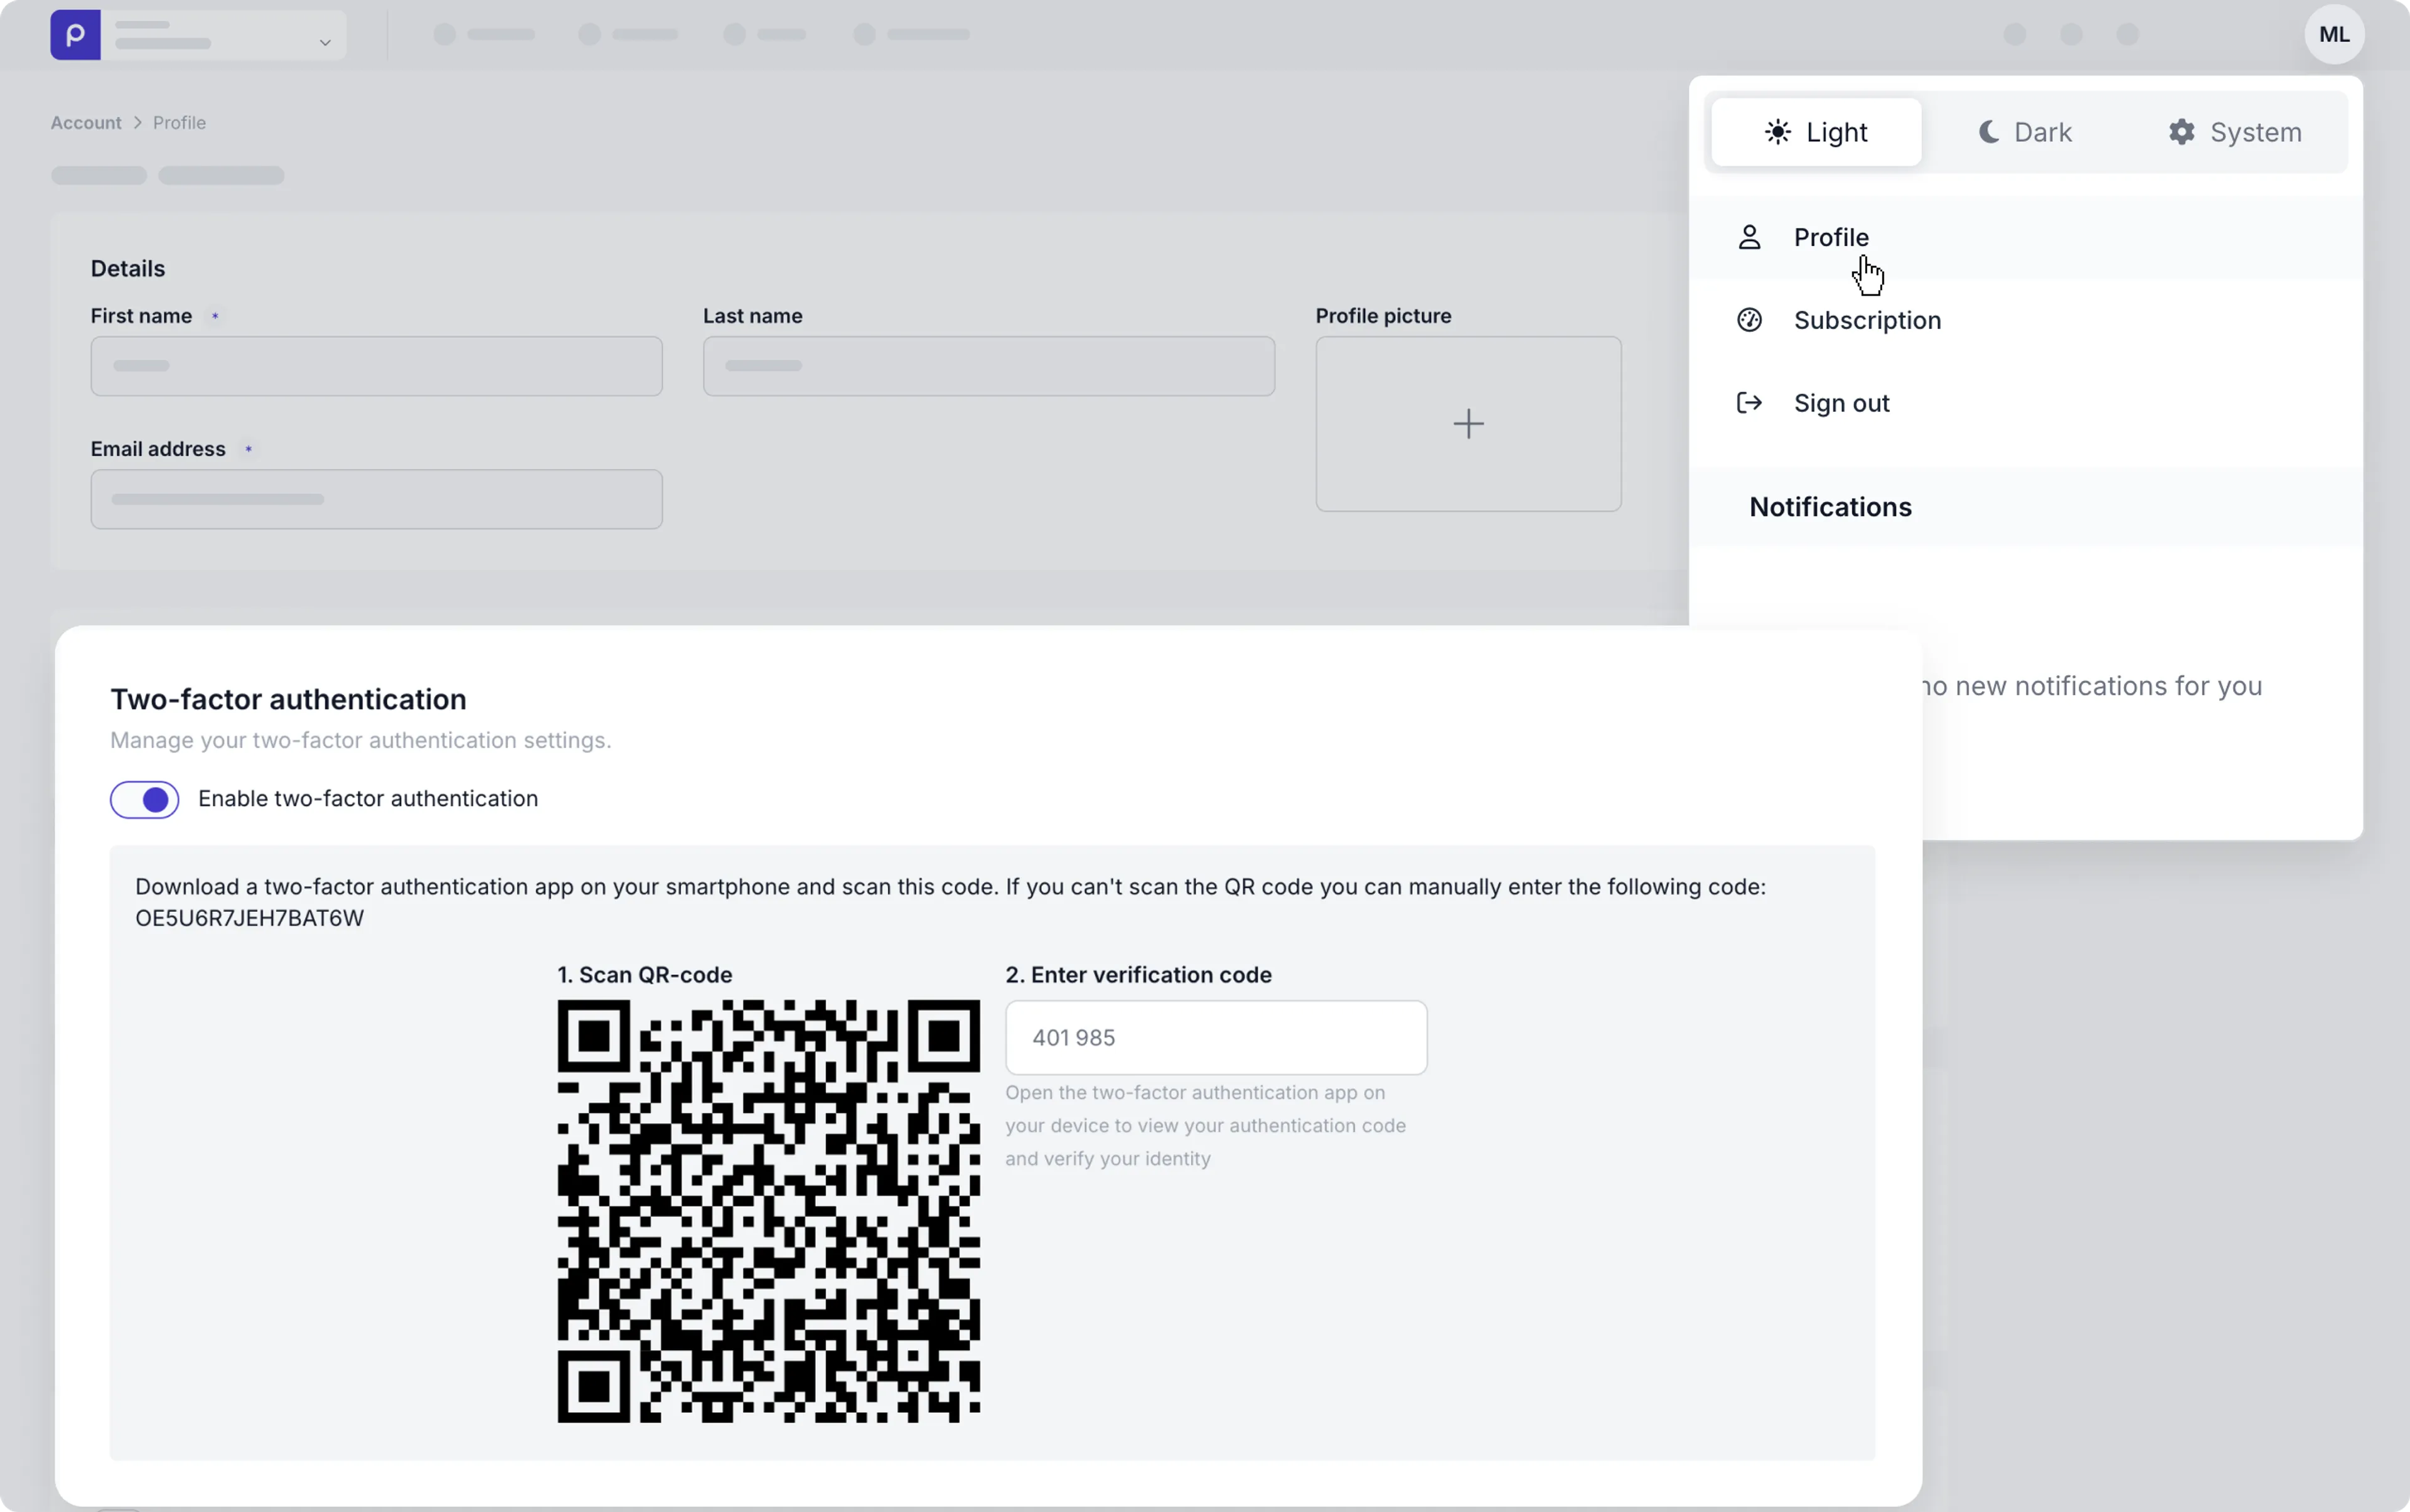Viewport: 2410px width, 1512px height.
Task: Click the Sign out arrow icon
Action: tap(1749, 403)
